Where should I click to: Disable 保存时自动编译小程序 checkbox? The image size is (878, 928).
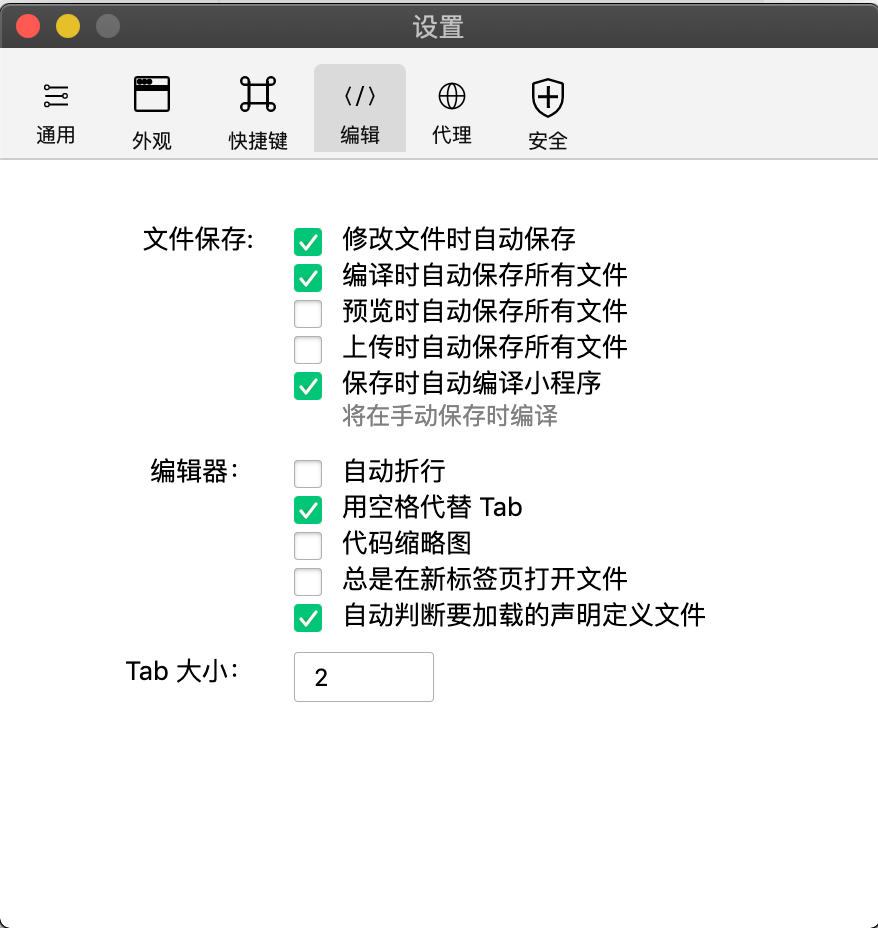(308, 386)
